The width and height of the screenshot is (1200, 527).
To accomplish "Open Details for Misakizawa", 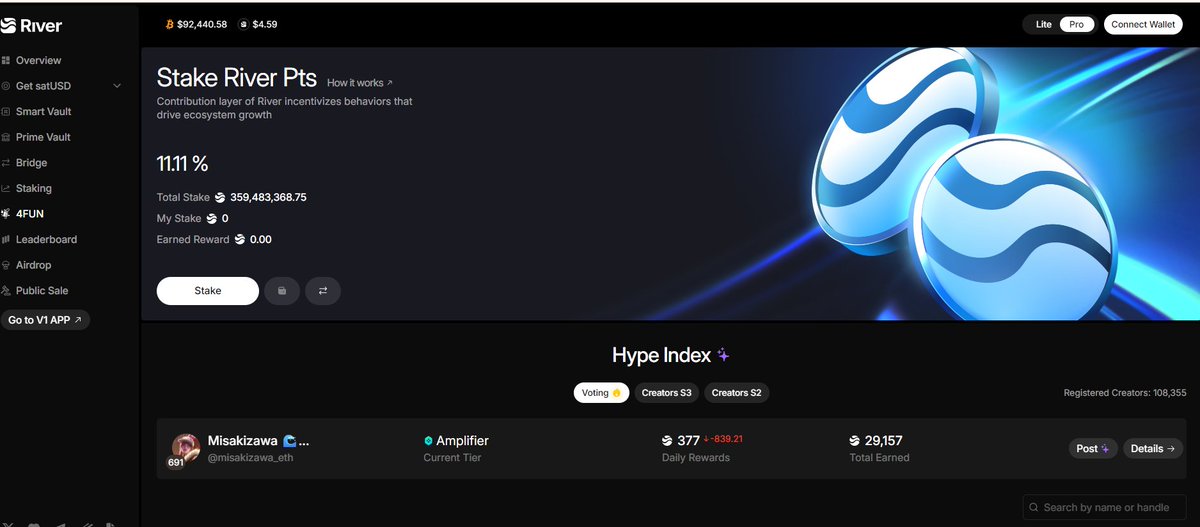I will pos(1153,449).
